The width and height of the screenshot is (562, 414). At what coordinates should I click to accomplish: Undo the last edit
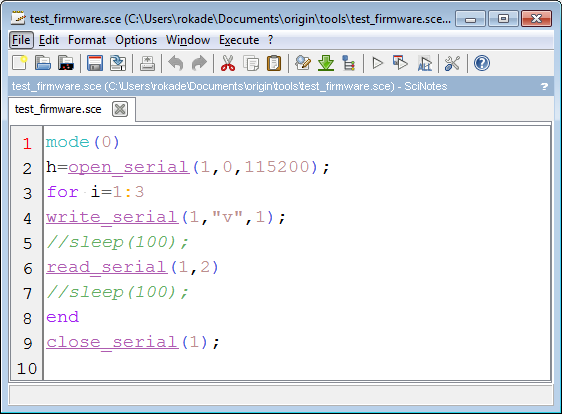pos(176,63)
